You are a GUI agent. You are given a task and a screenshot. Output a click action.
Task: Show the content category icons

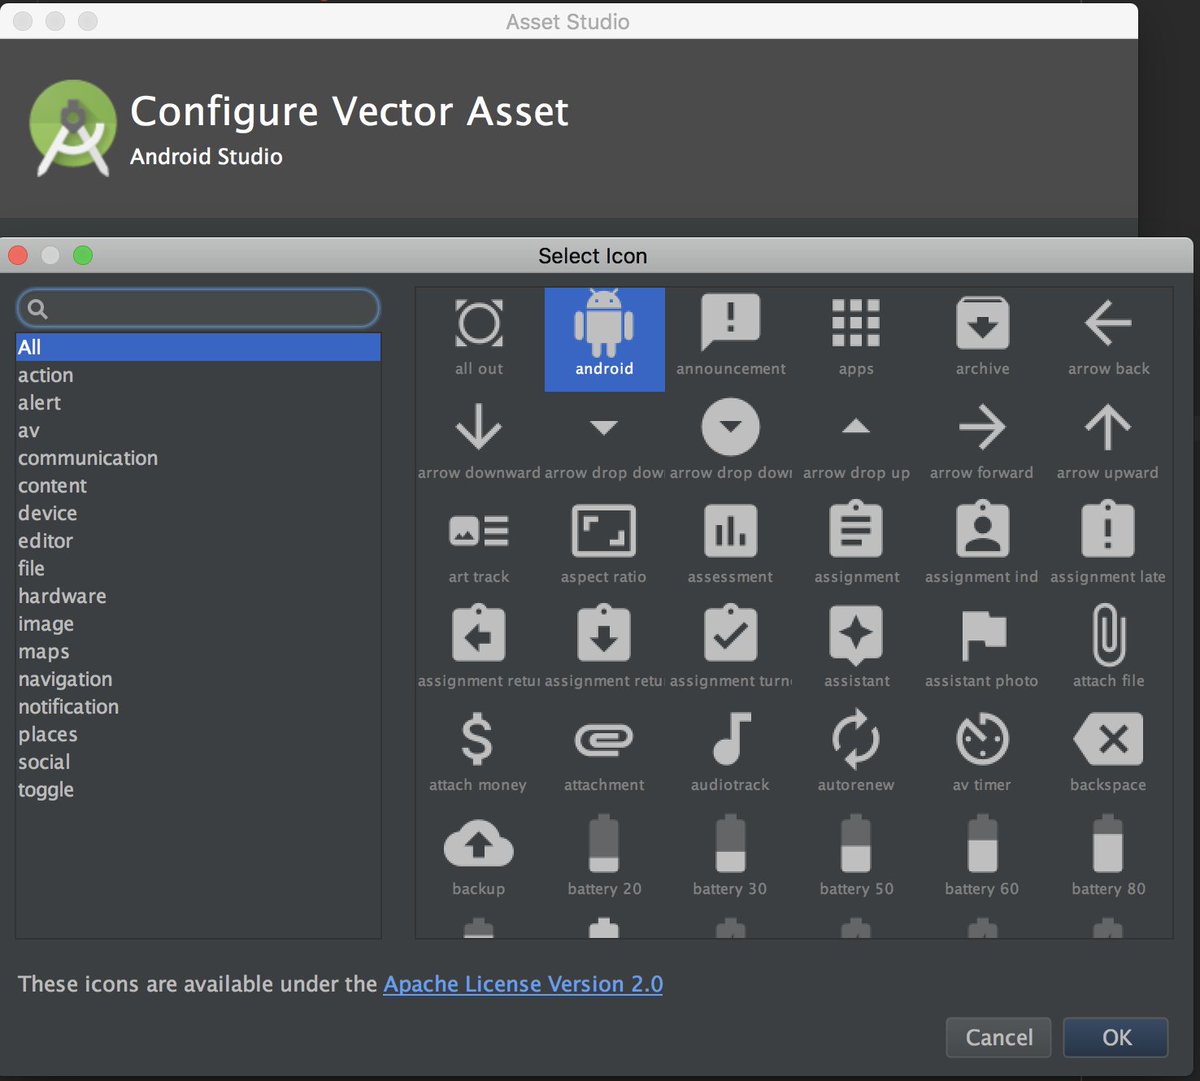coord(198,486)
